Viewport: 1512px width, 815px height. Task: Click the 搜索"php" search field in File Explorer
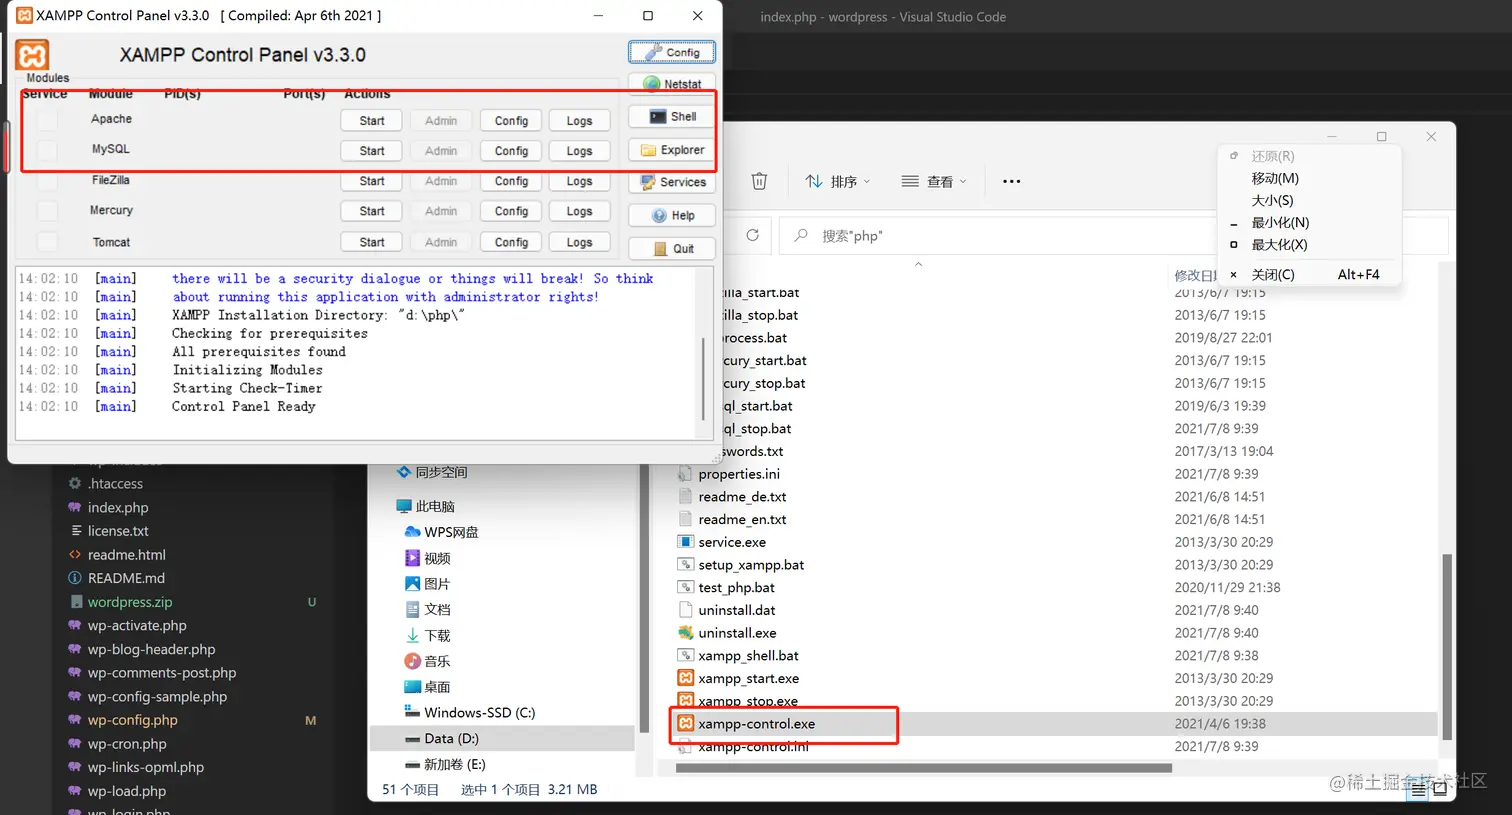1113,235
